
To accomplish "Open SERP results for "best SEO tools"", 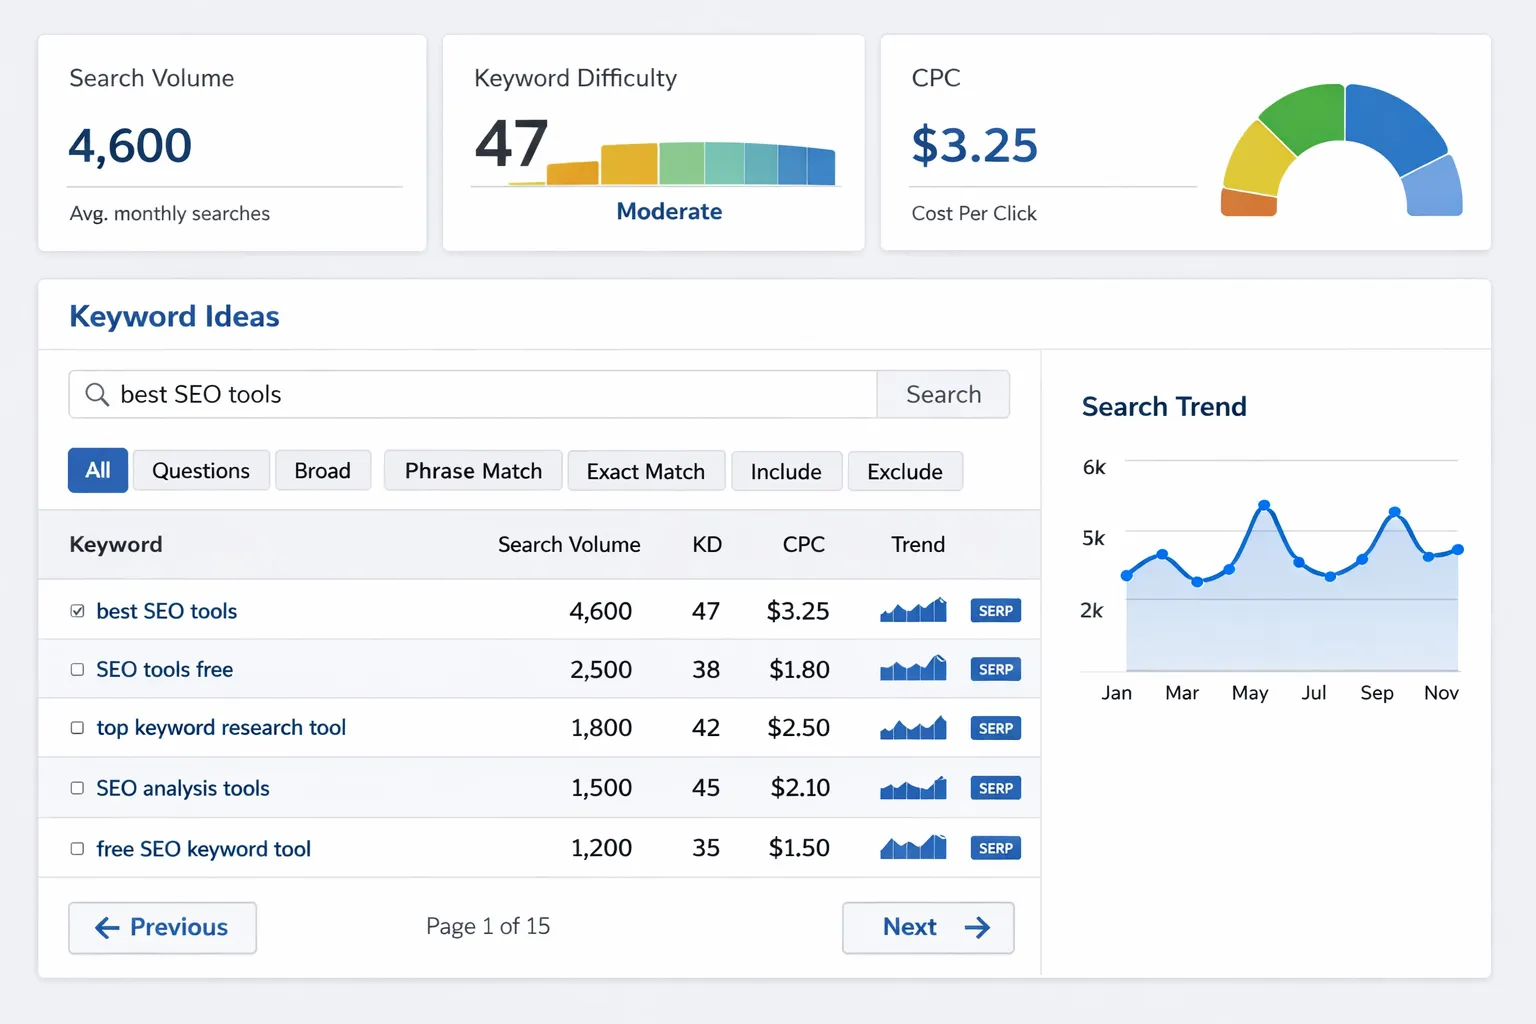I will point(995,610).
